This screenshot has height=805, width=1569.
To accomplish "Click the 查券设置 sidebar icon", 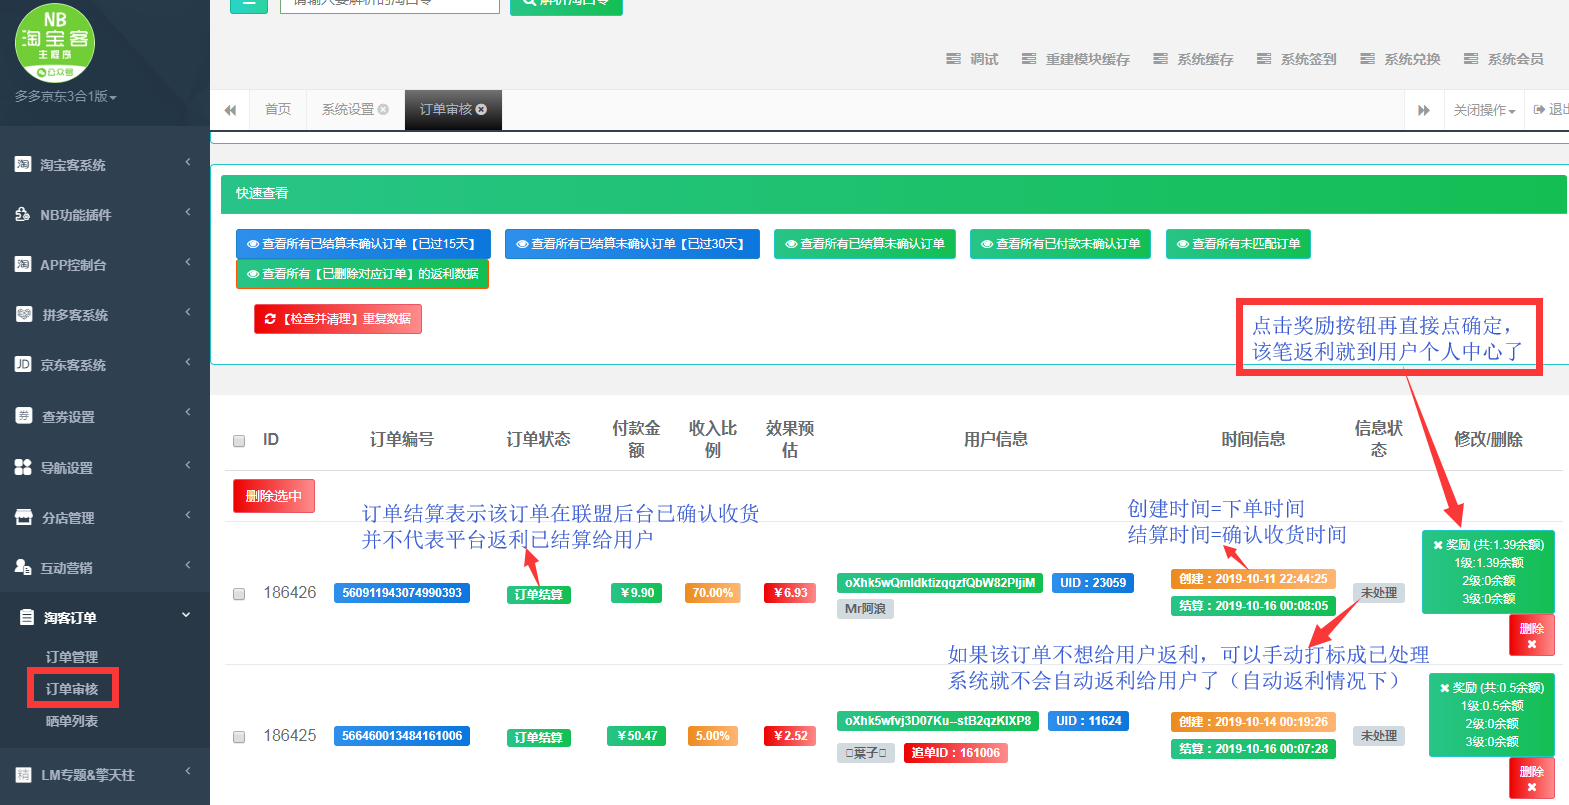I will tap(24, 415).
